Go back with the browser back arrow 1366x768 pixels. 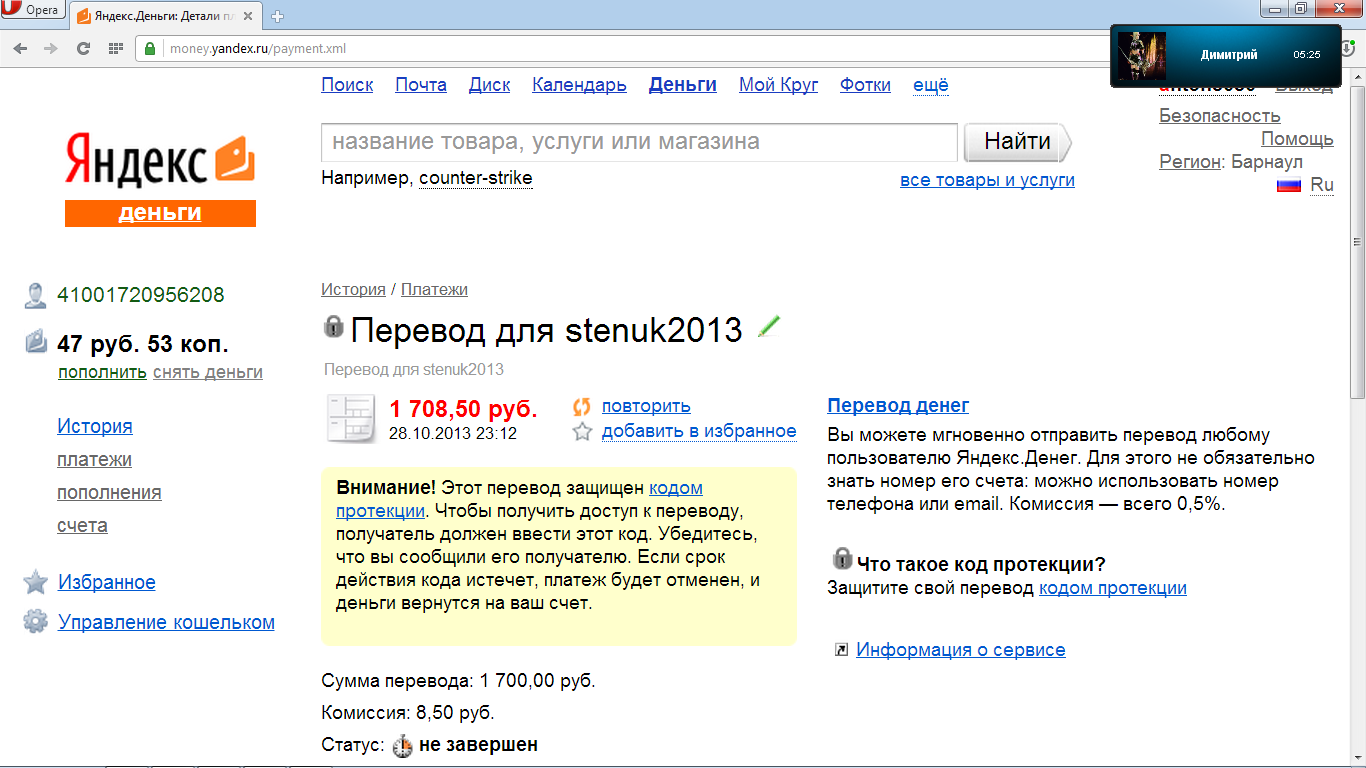click(22, 48)
